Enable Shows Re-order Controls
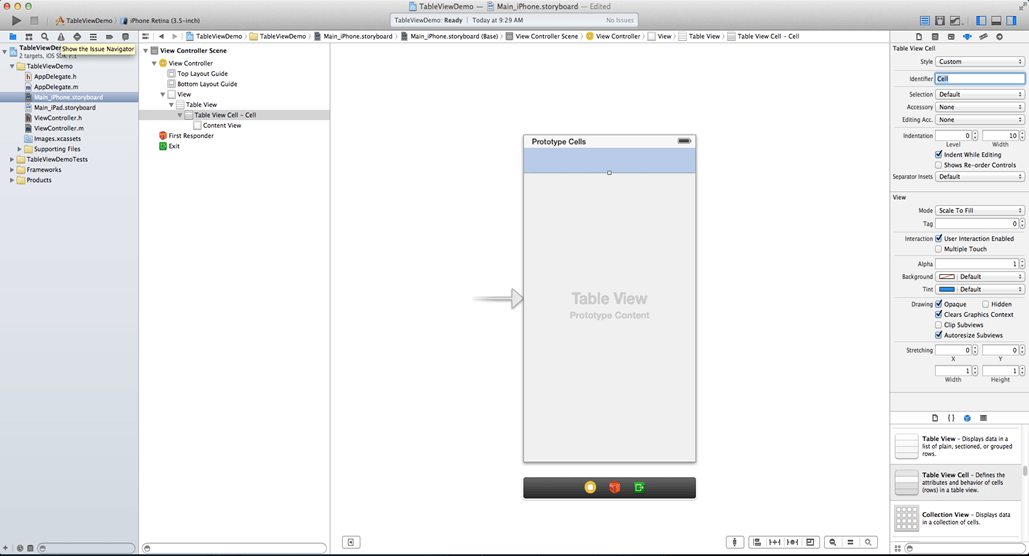The image size is (1029, 556). point(938,165)
